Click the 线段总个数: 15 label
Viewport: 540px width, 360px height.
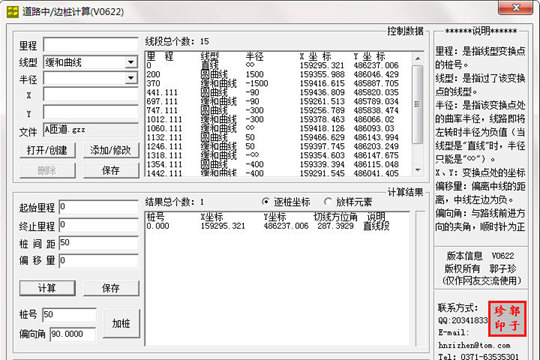click(177, 42)
